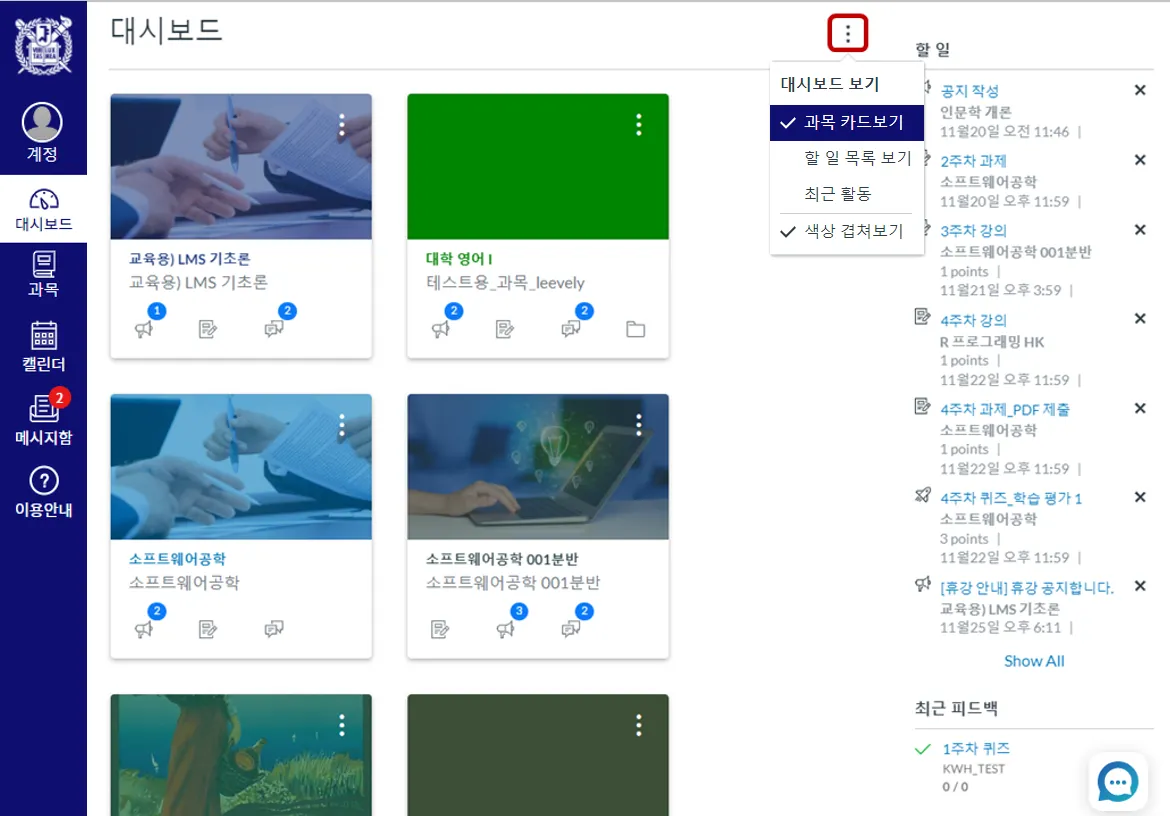Open the 4주차 강의 to-do item
Viewport: 1170px width, 816px height.
[x=973, y=321]
